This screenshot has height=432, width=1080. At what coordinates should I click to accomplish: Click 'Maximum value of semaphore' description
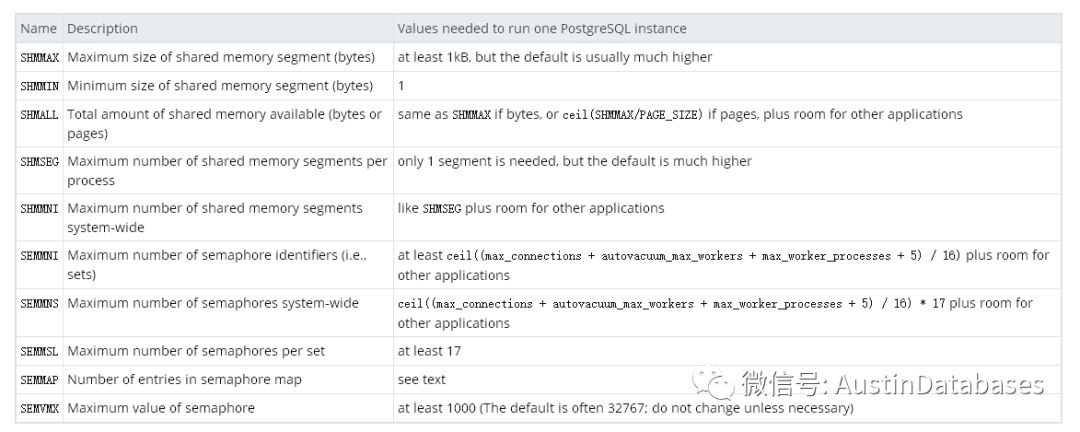click(155, 408)
